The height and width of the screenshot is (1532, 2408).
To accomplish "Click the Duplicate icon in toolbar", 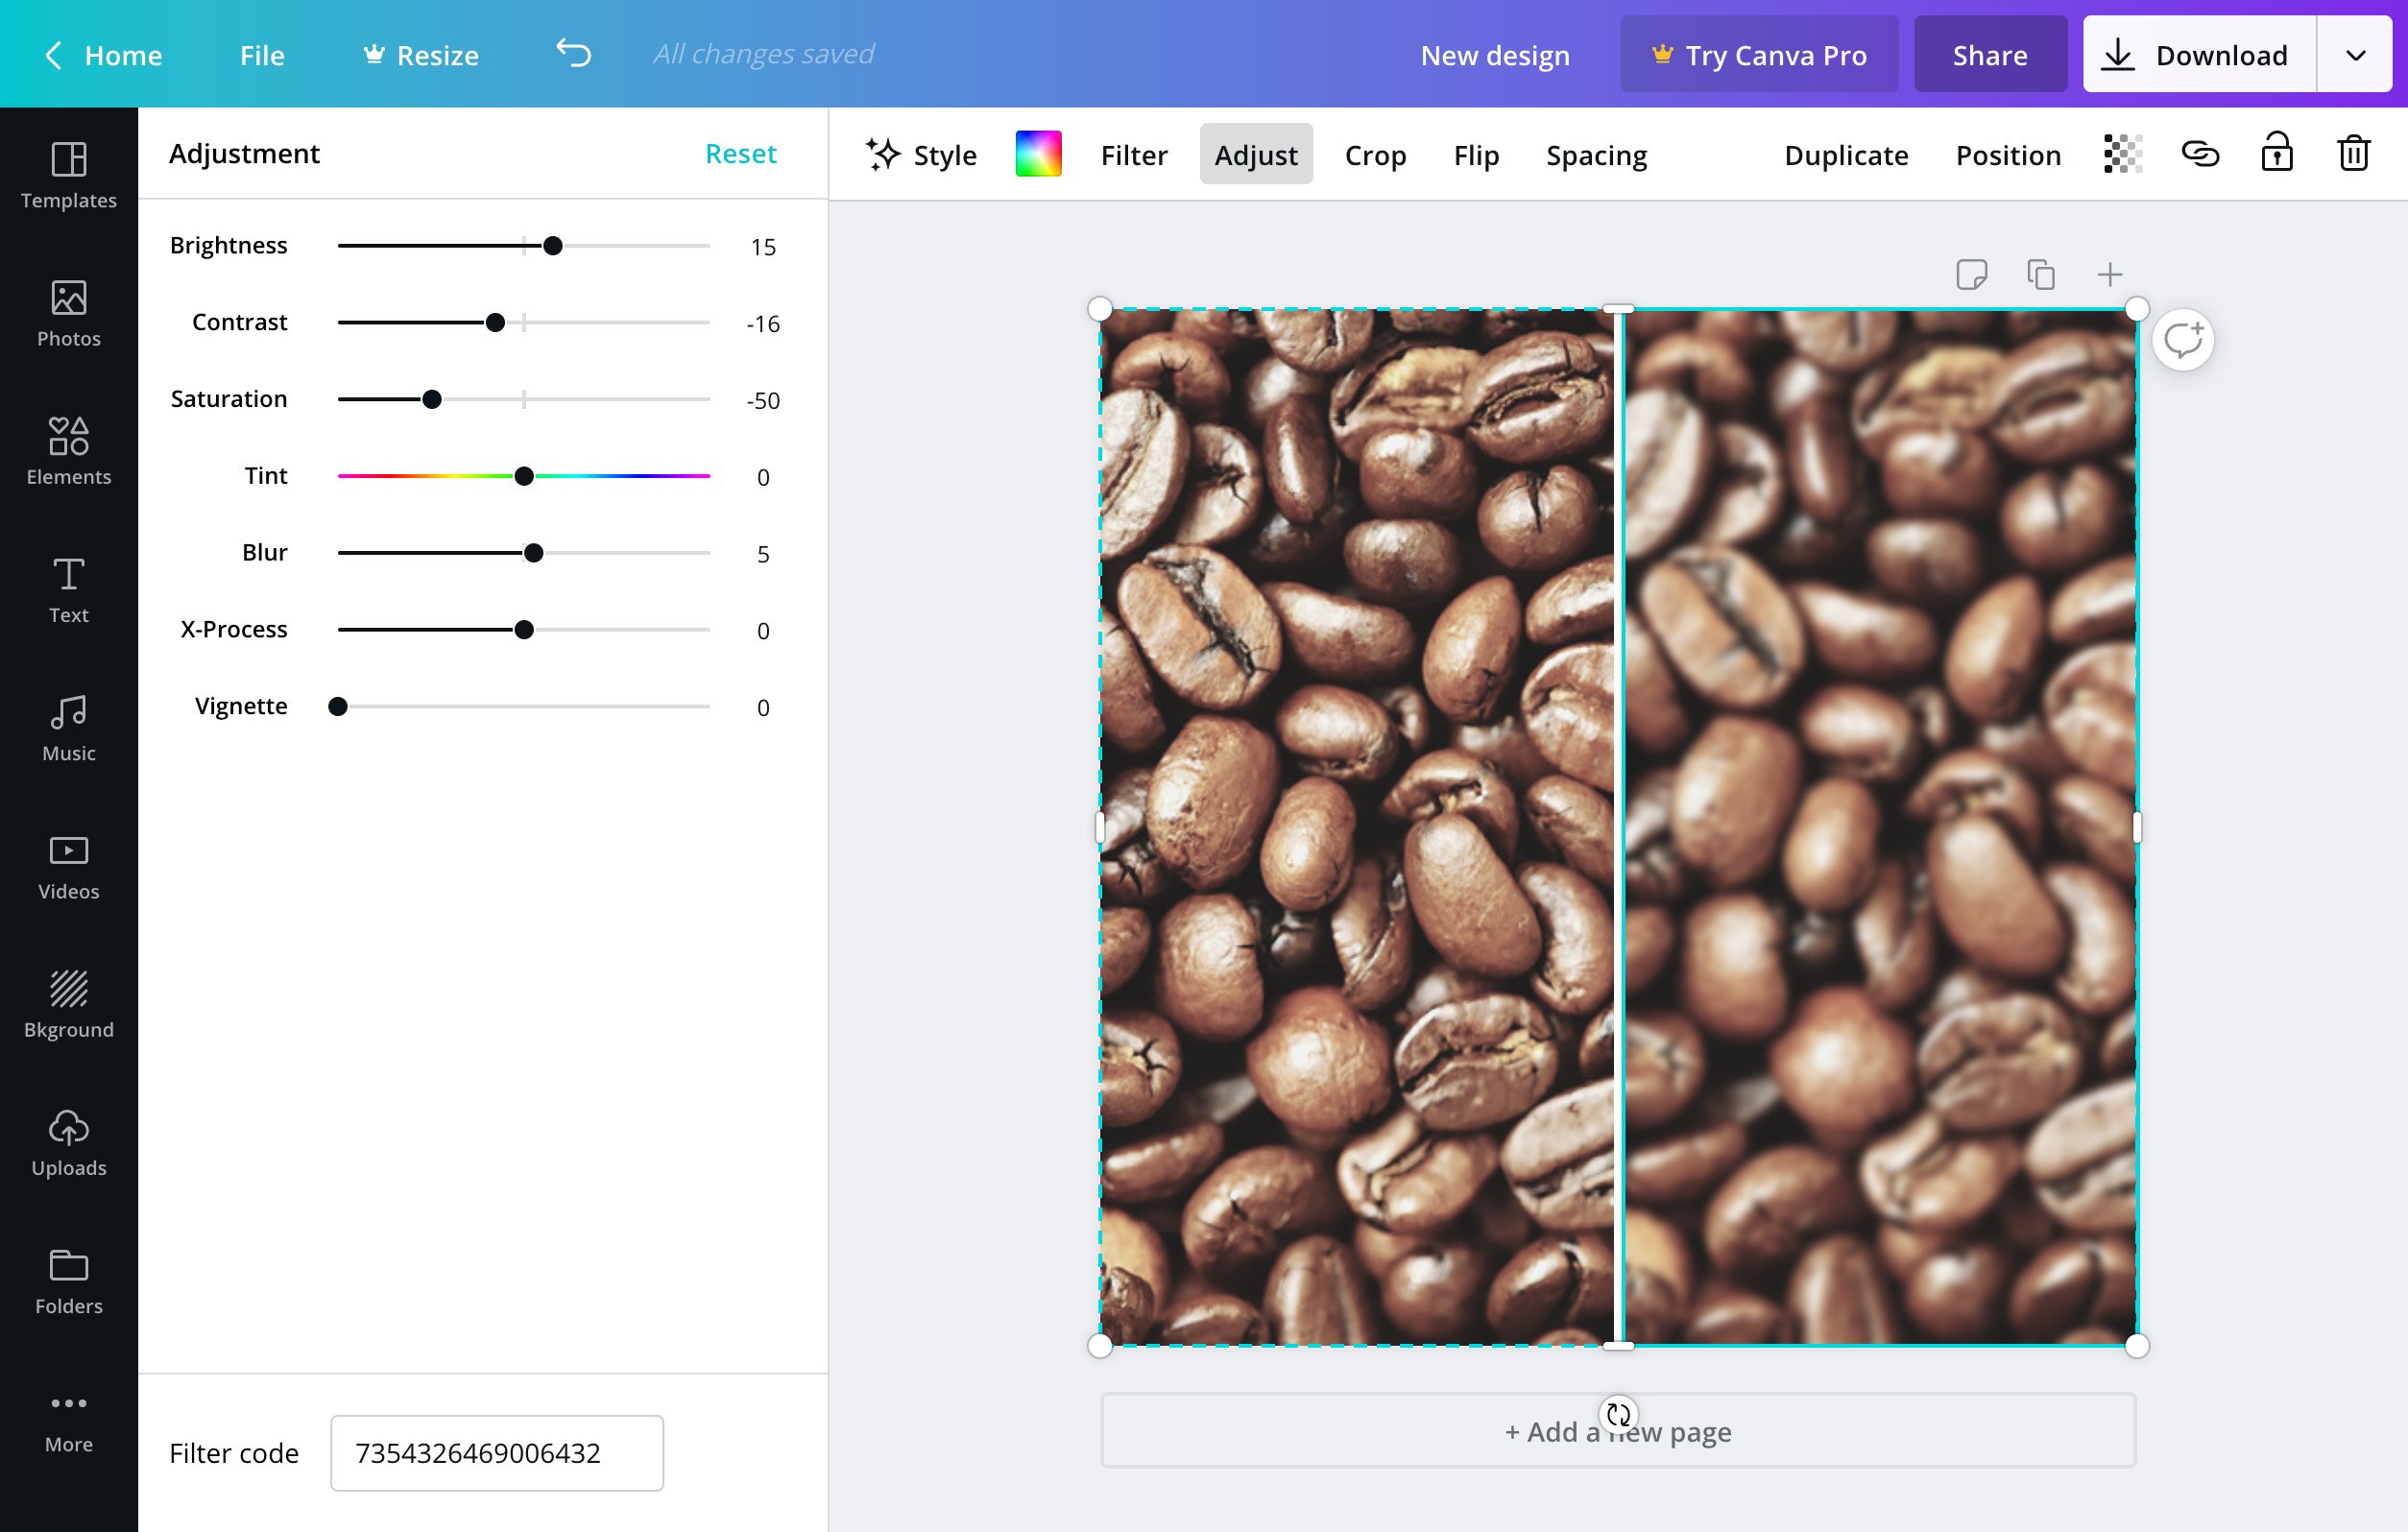I will [x=2039, y=274].
